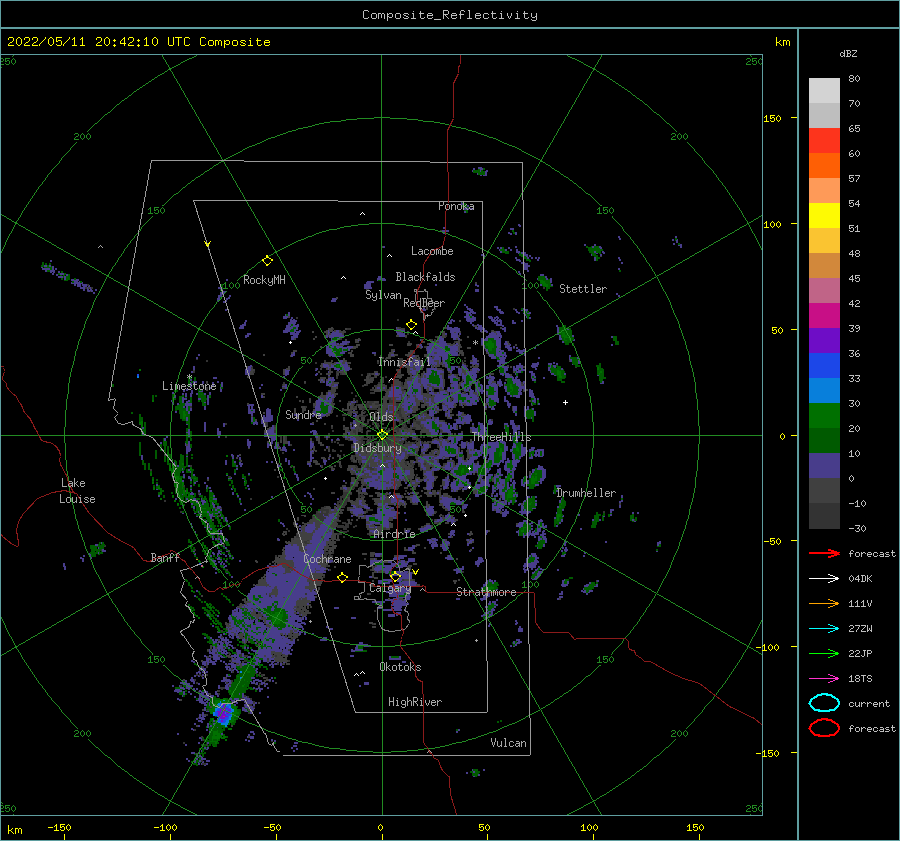900x841 pixels.
Task: Click the ThreeHills label
Action: 502,437
